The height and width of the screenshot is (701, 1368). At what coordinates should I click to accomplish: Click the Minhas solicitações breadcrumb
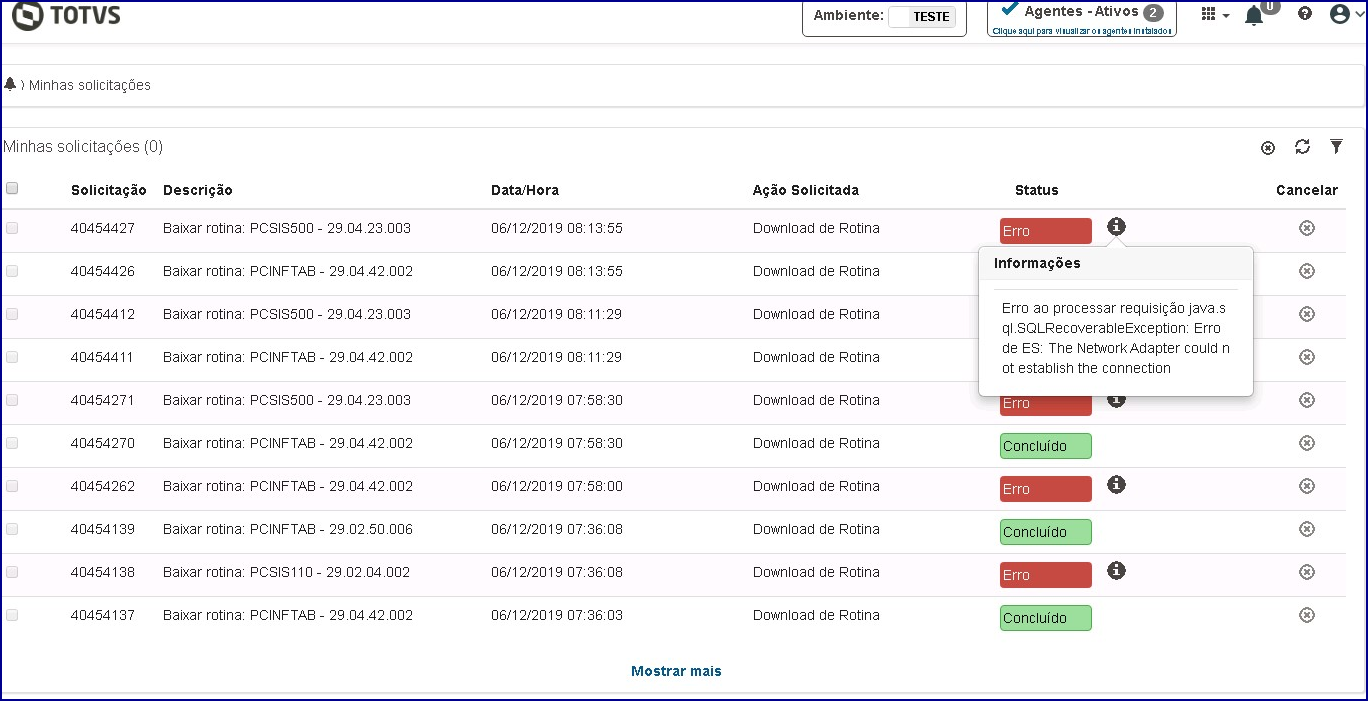[90, 85]
